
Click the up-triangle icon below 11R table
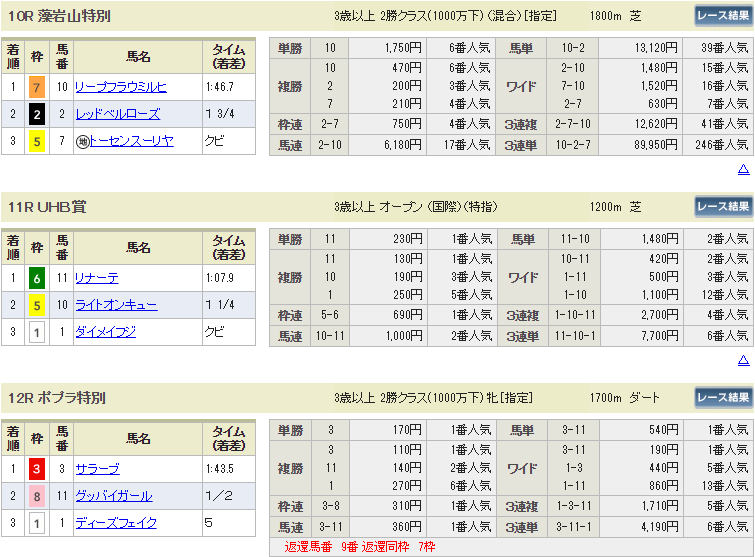pyautogui.click(x=744, y=361)
